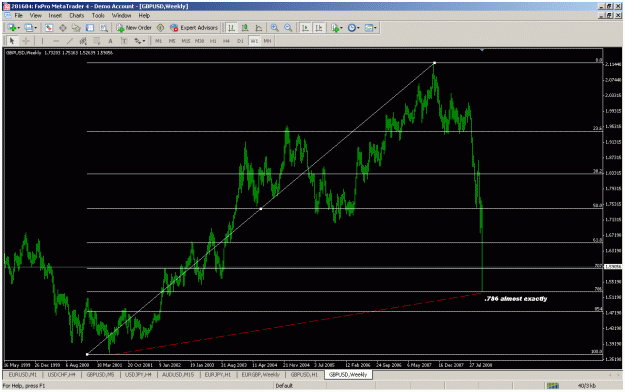Open the File menu

point(19,16)
